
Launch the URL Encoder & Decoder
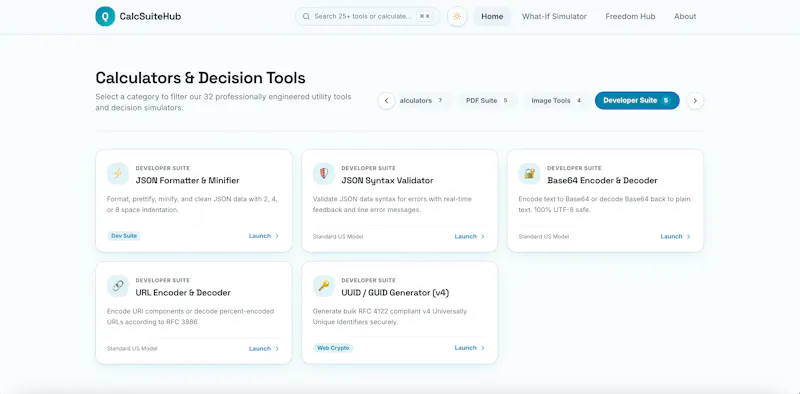click(264, 349)
